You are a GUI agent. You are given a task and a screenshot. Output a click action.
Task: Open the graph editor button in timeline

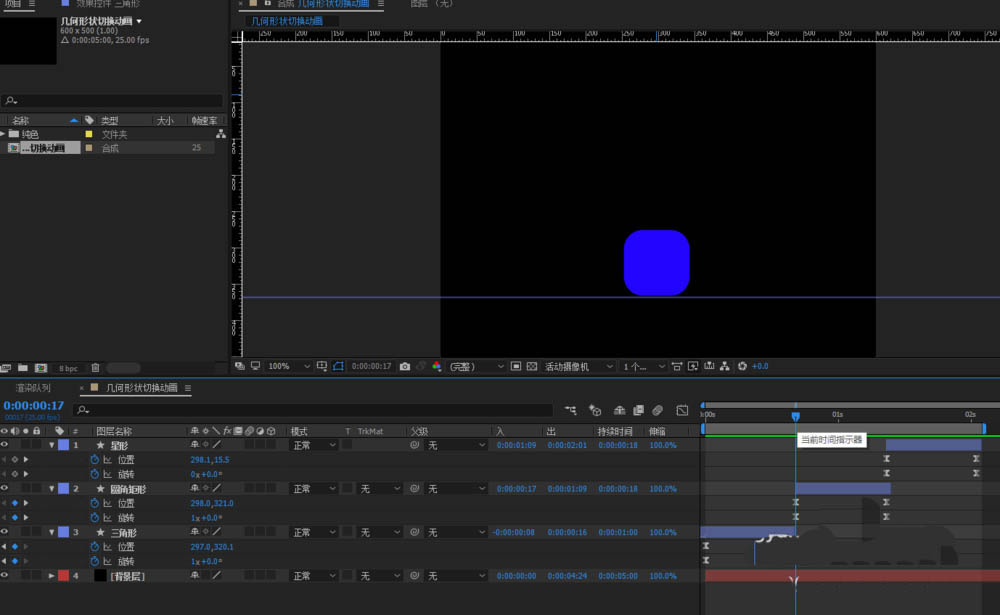tap(682, 410)
